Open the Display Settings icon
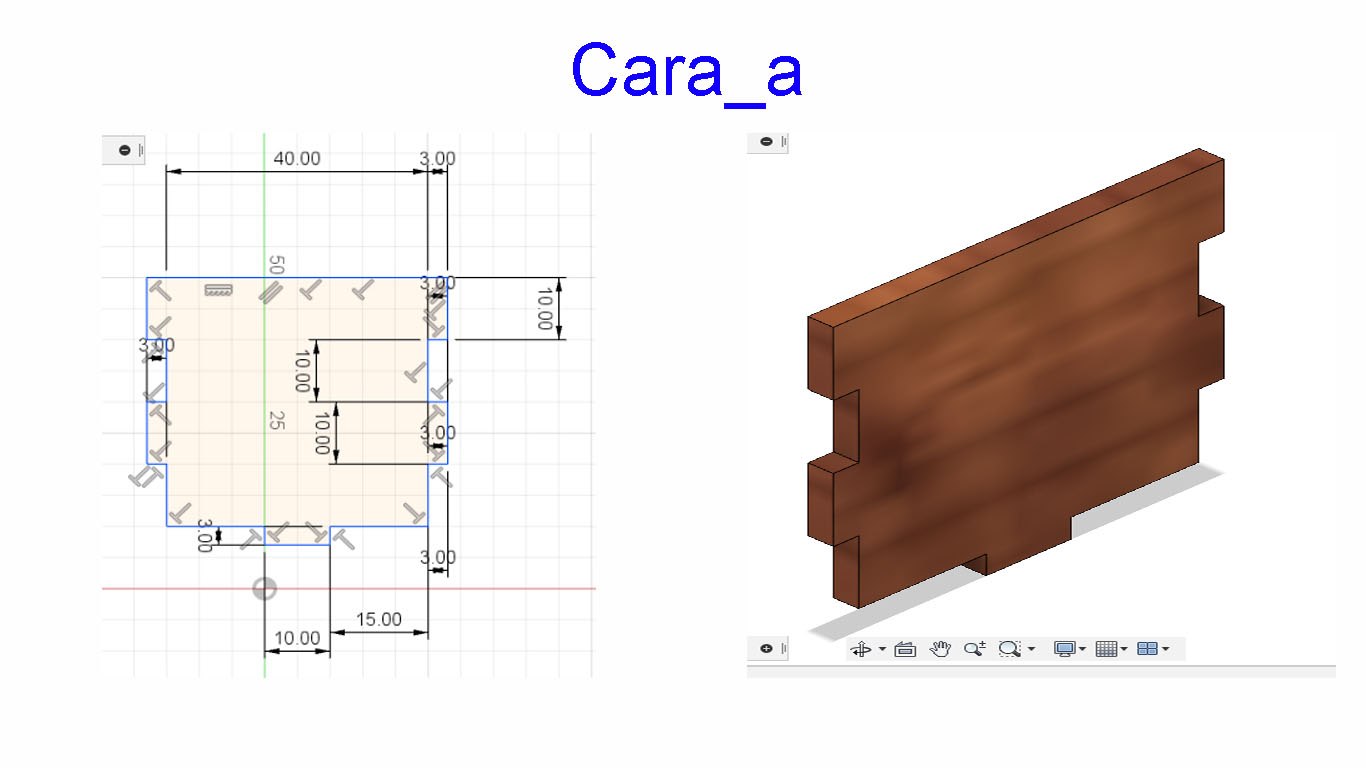The image size is (1366, 768). [x=1064, y=648]
